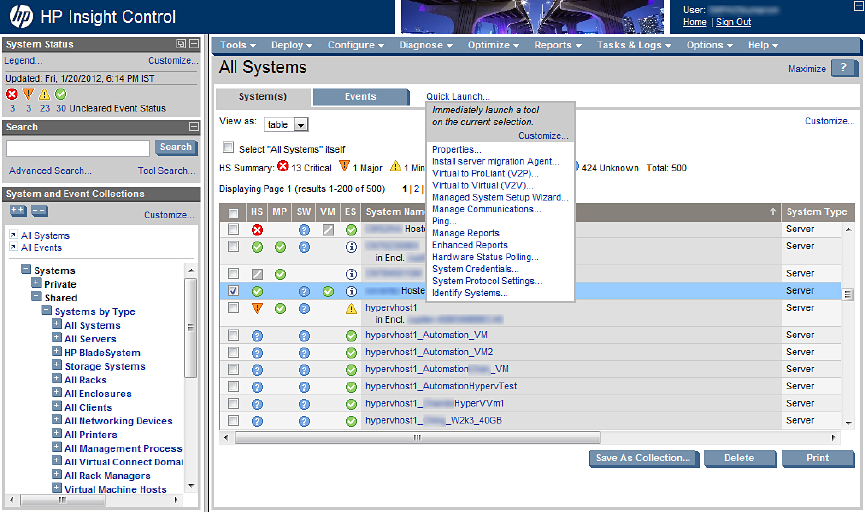Choose Ping... from Quick Launch menu
865x512 pixels.
pyautogui.click(x=444, y=221)
